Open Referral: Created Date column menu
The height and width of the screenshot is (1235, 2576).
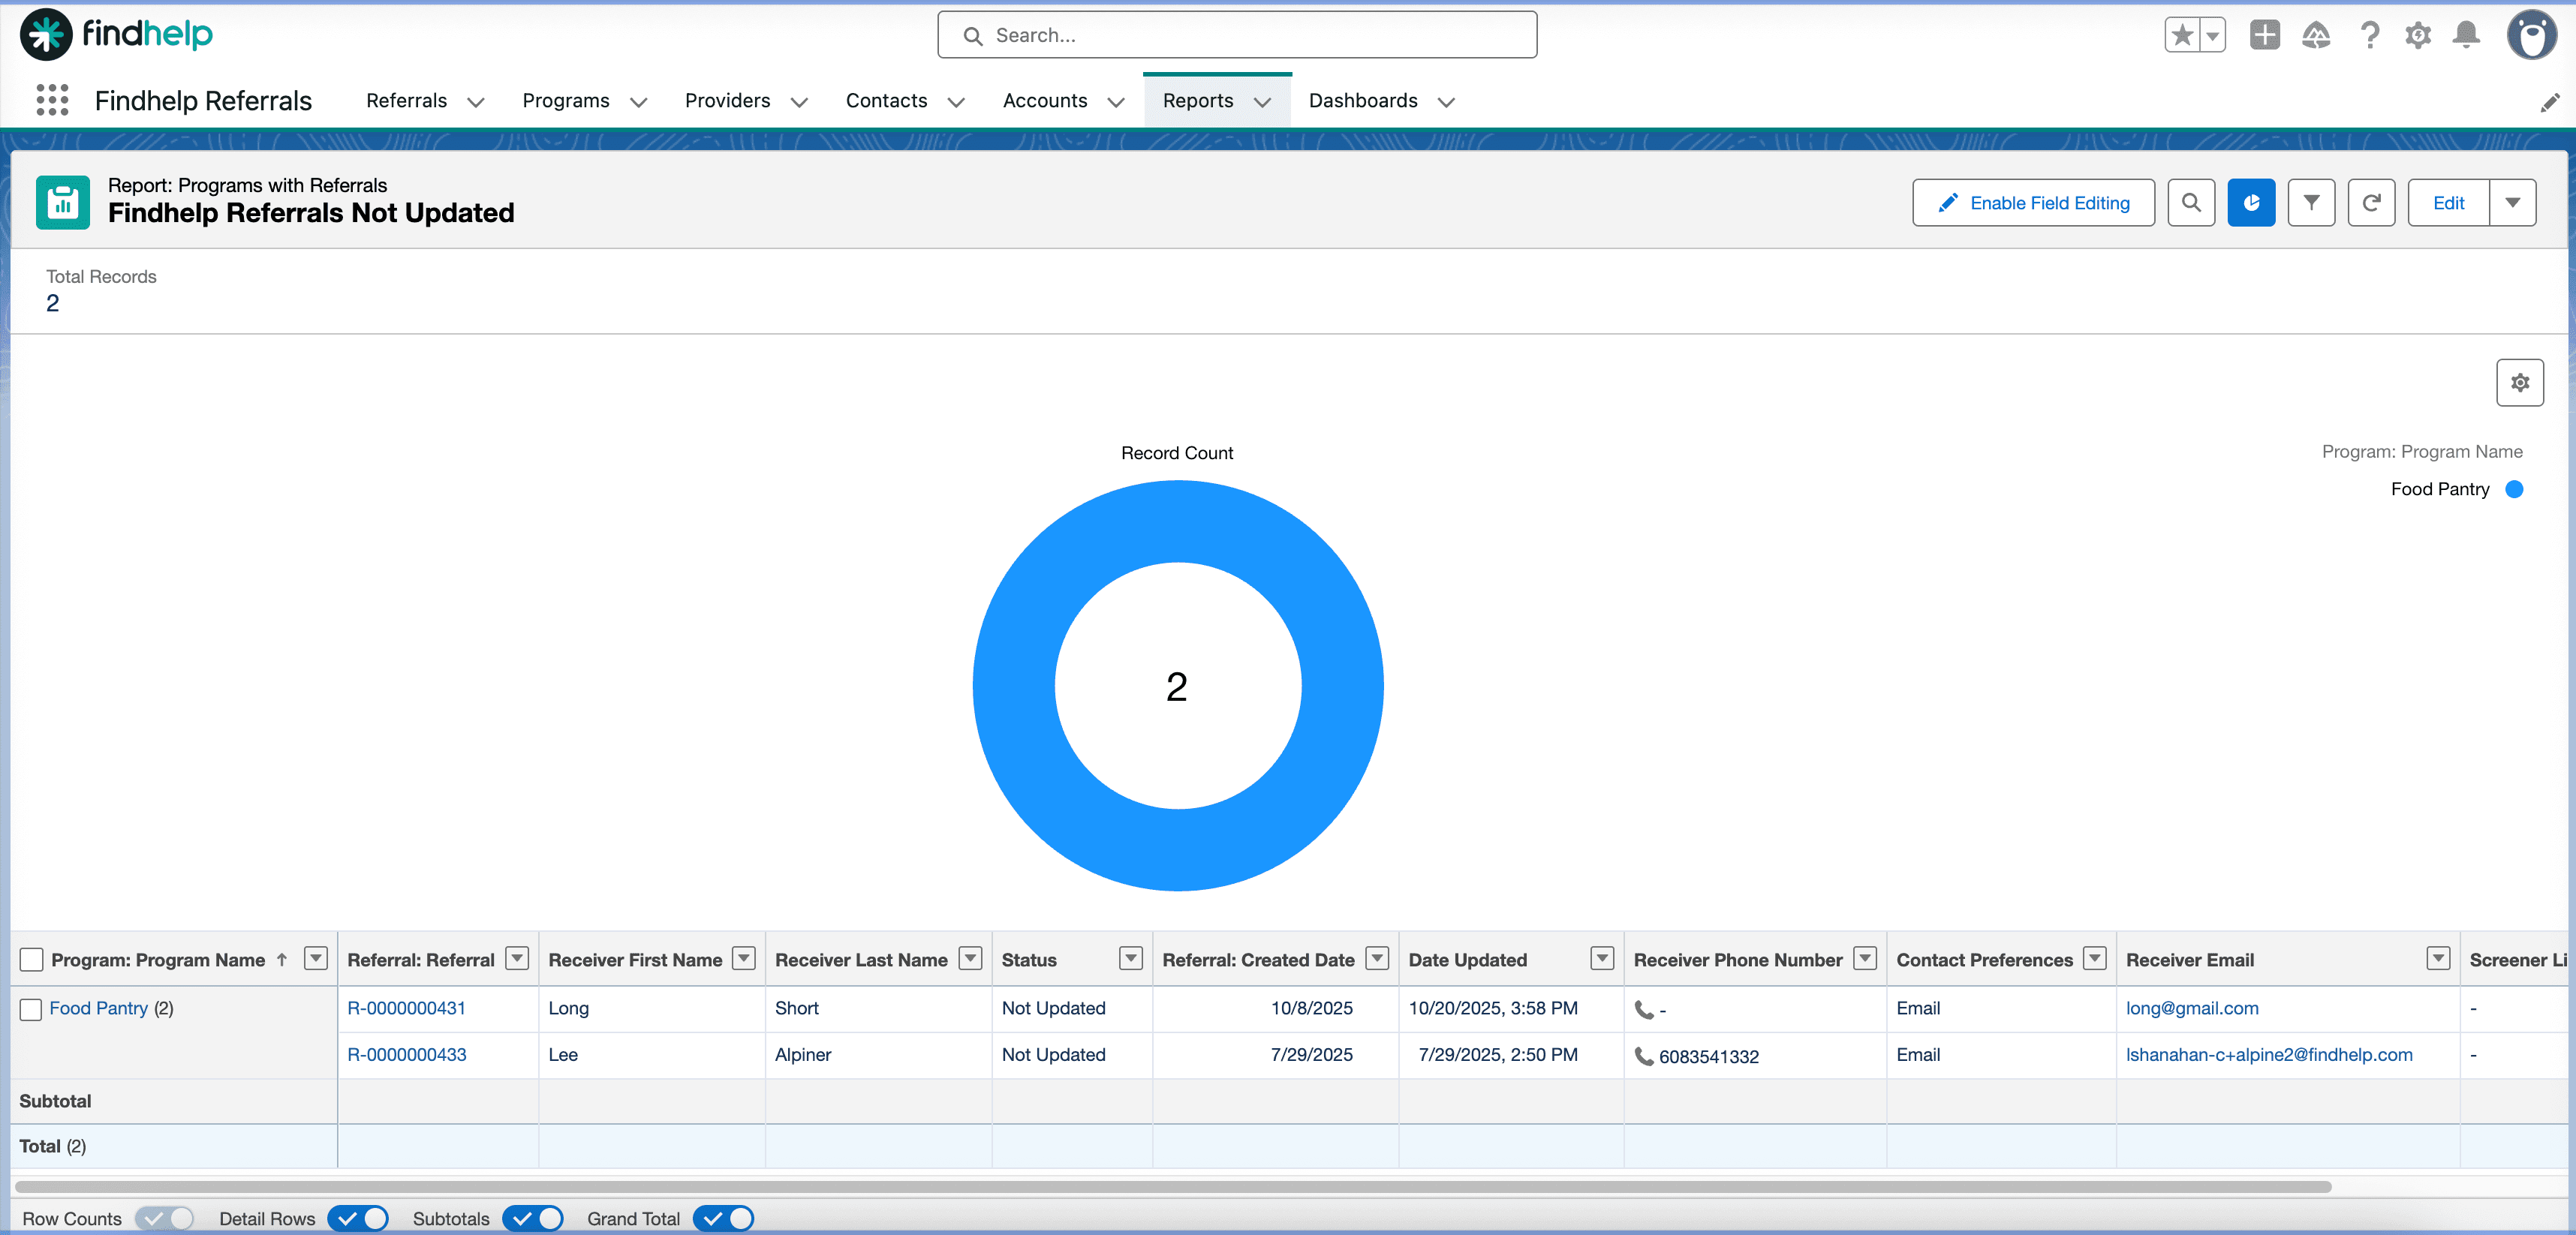1377,958
